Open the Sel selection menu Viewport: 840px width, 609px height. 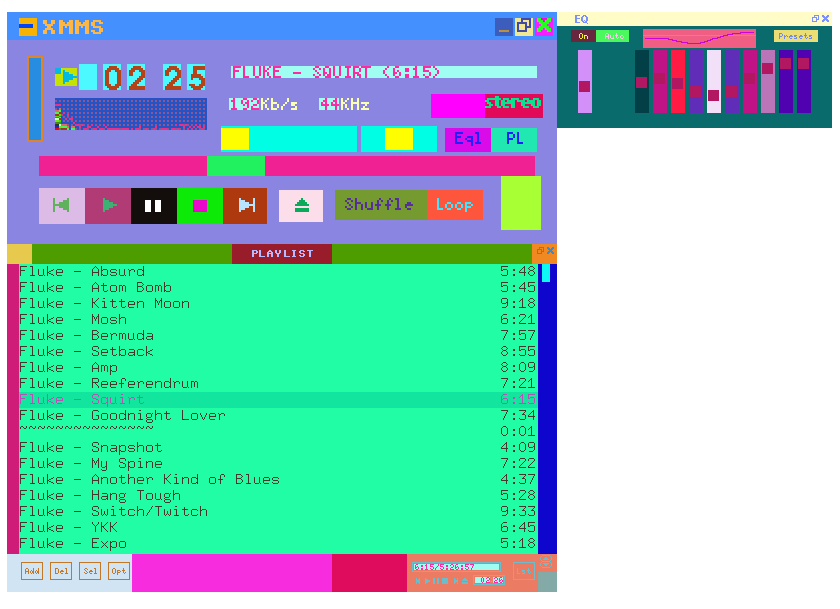click(89, 570)
